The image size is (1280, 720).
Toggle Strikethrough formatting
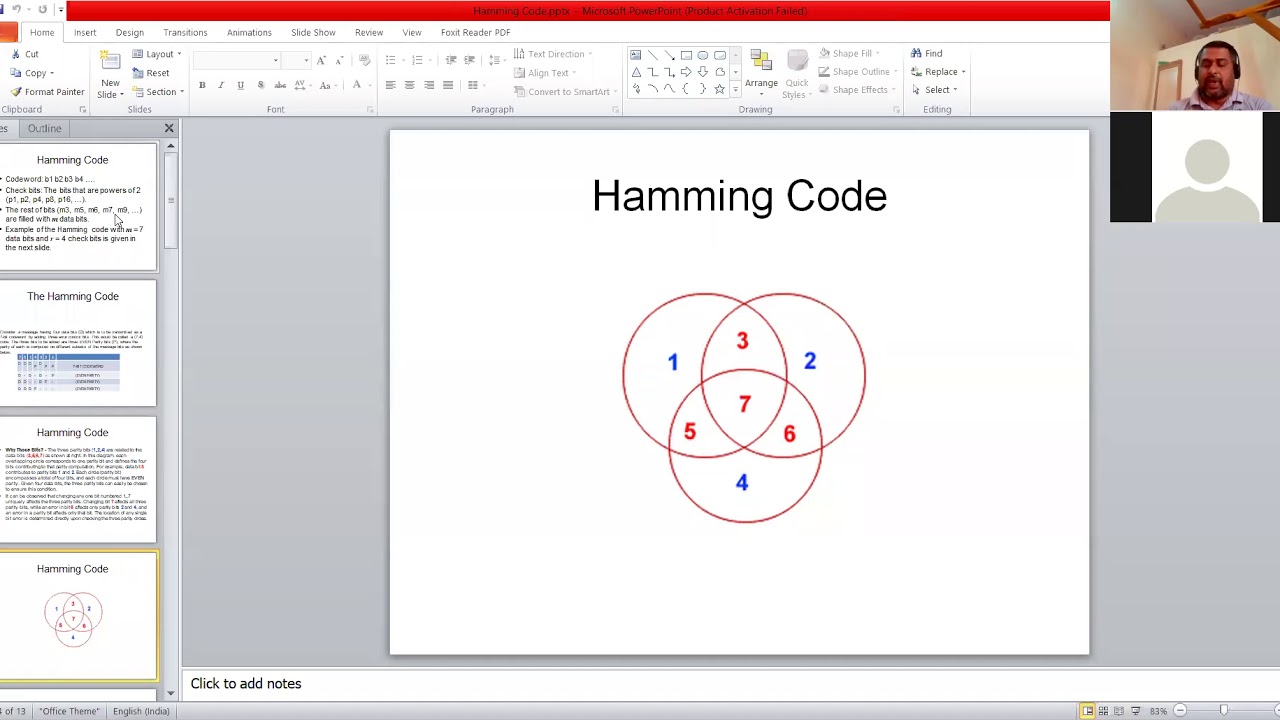click(280, 86)
